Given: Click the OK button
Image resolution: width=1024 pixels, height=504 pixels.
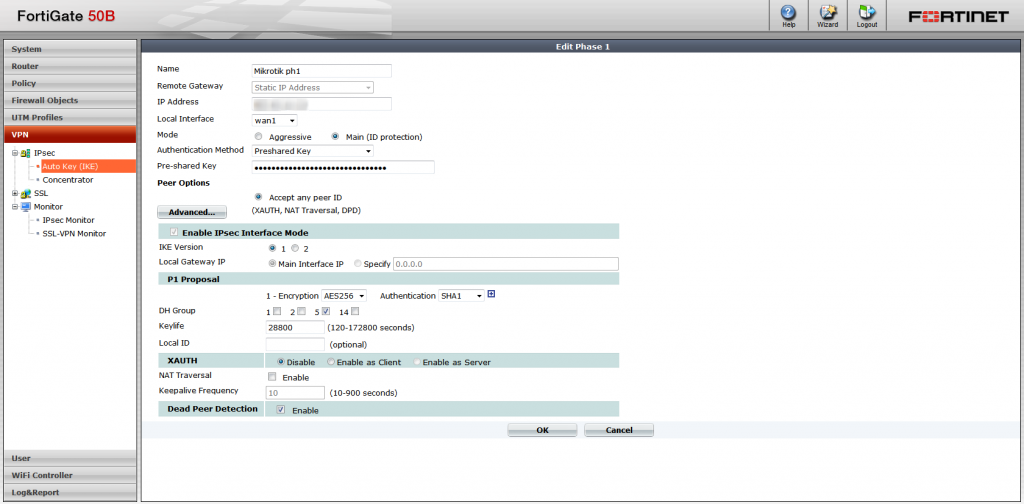Looking at the screenshot, I should coord(543,430).
